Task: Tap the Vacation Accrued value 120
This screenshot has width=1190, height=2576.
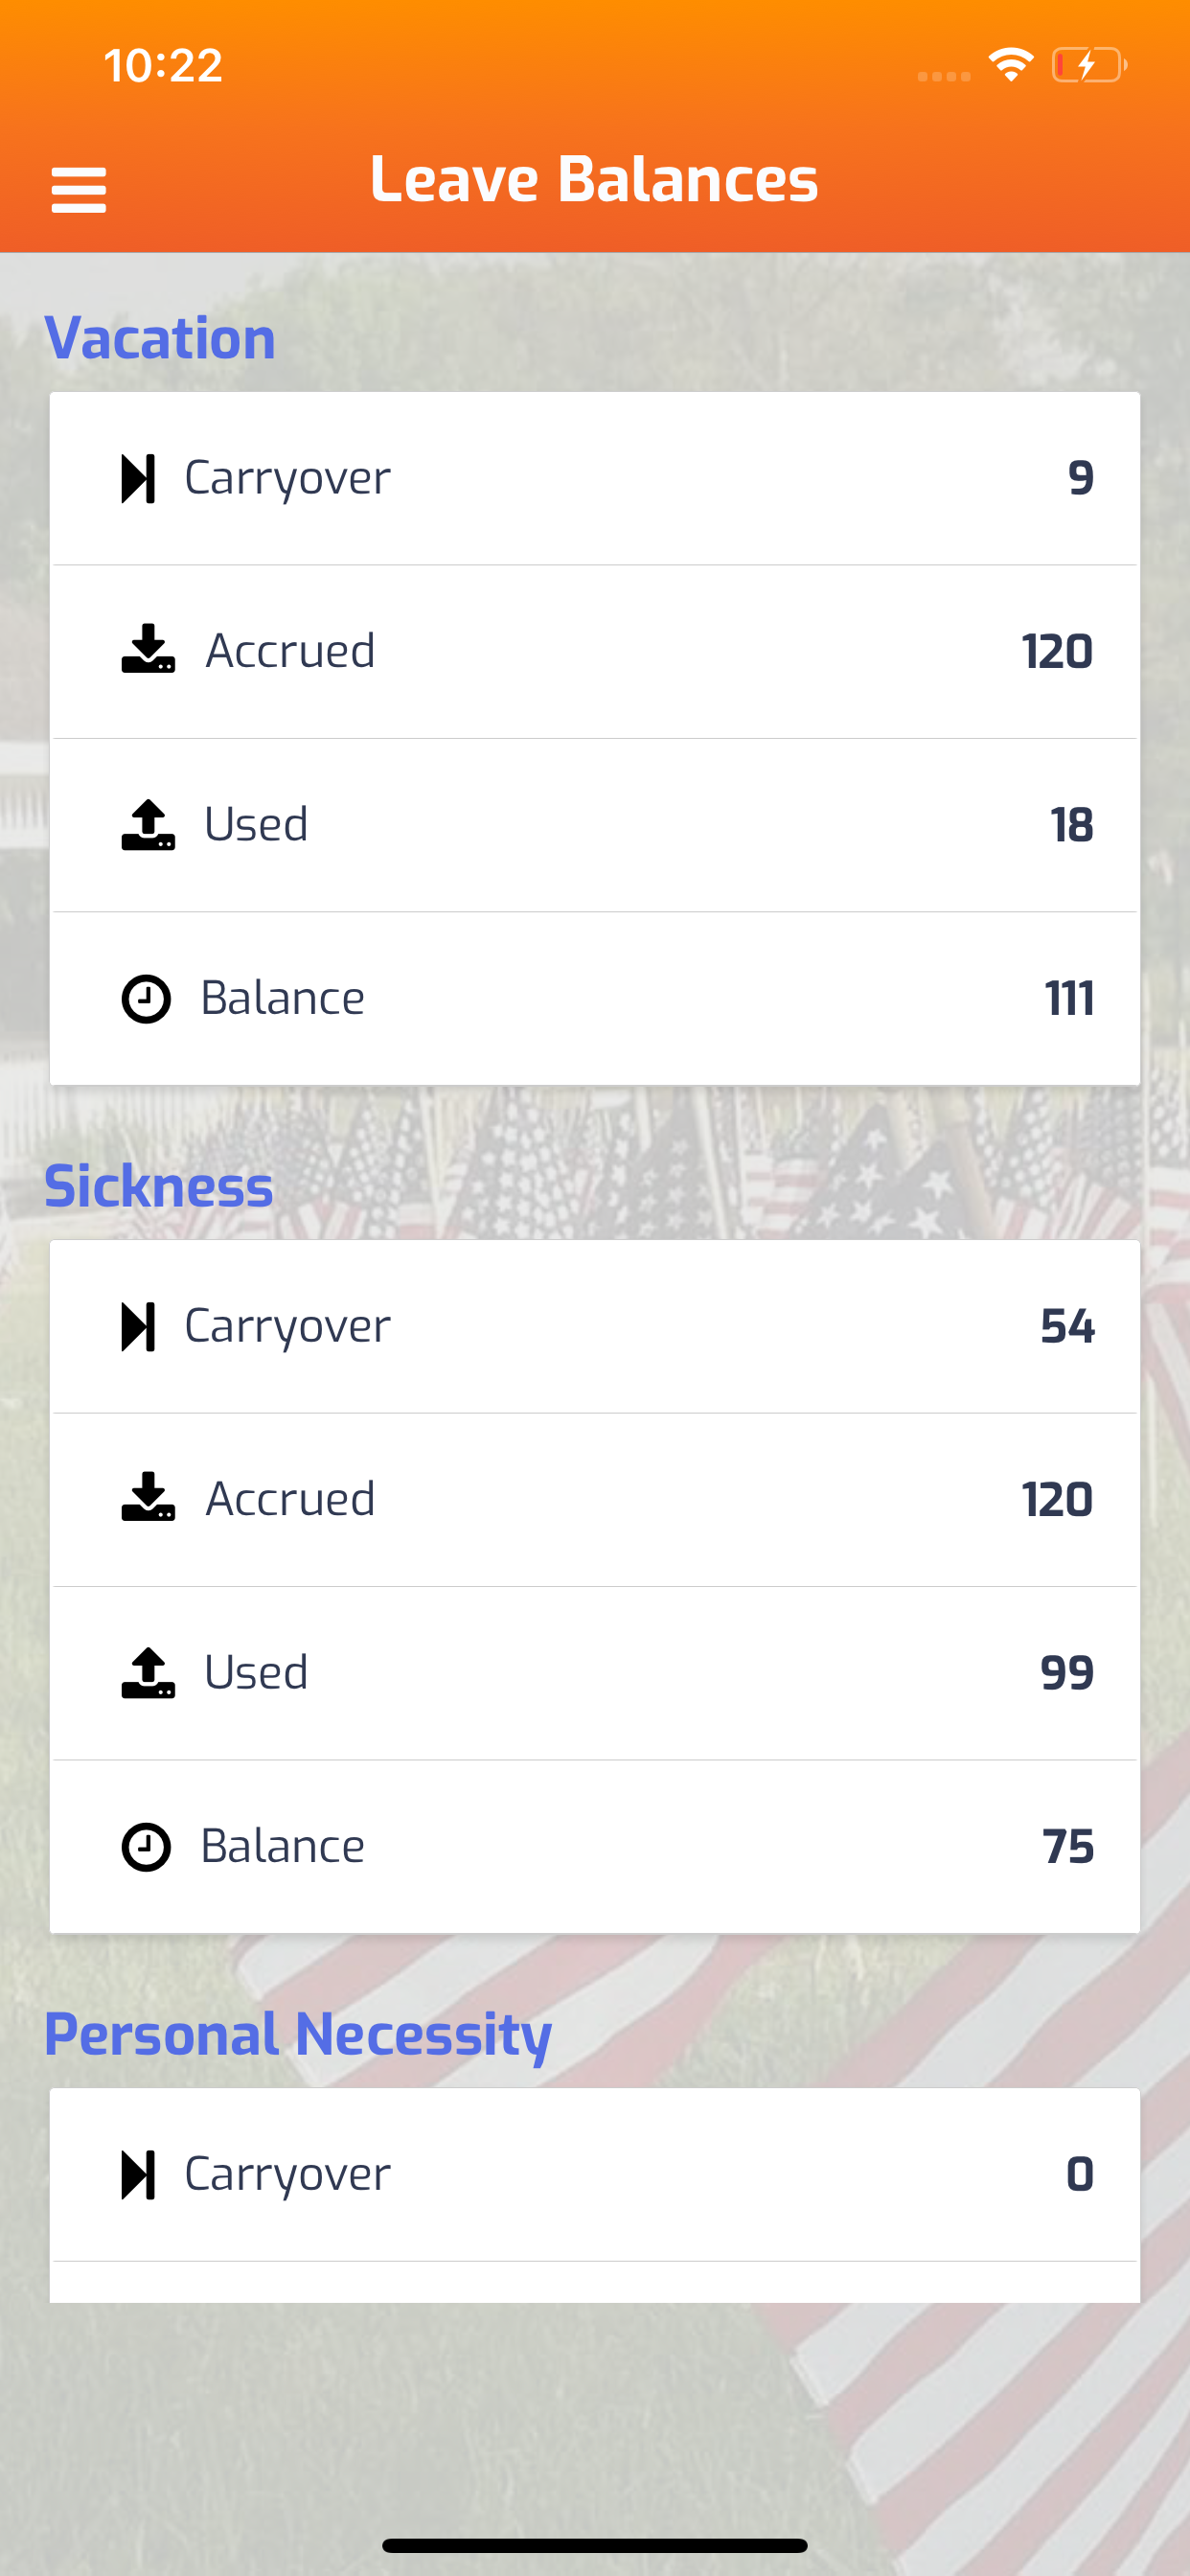Action: click(x=1057, y=651)
